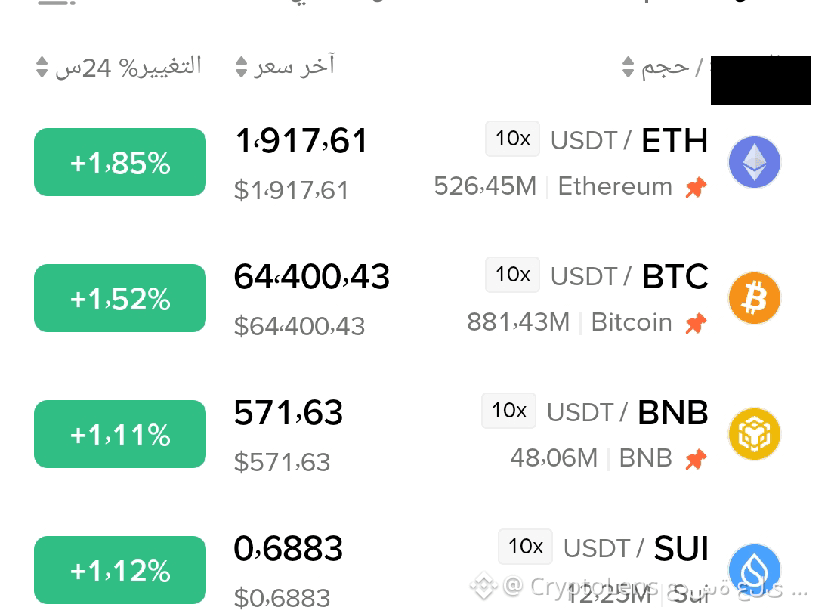Open the ETH price 1,917,61
The image size is (815, 611).
click(x=301, y=141)
